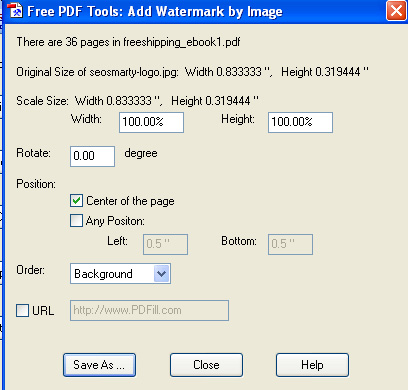The image size is (408, 390).
Task: Close the Add Watermark dialog window
Action: pyautogui.click(x=396, y=11)
